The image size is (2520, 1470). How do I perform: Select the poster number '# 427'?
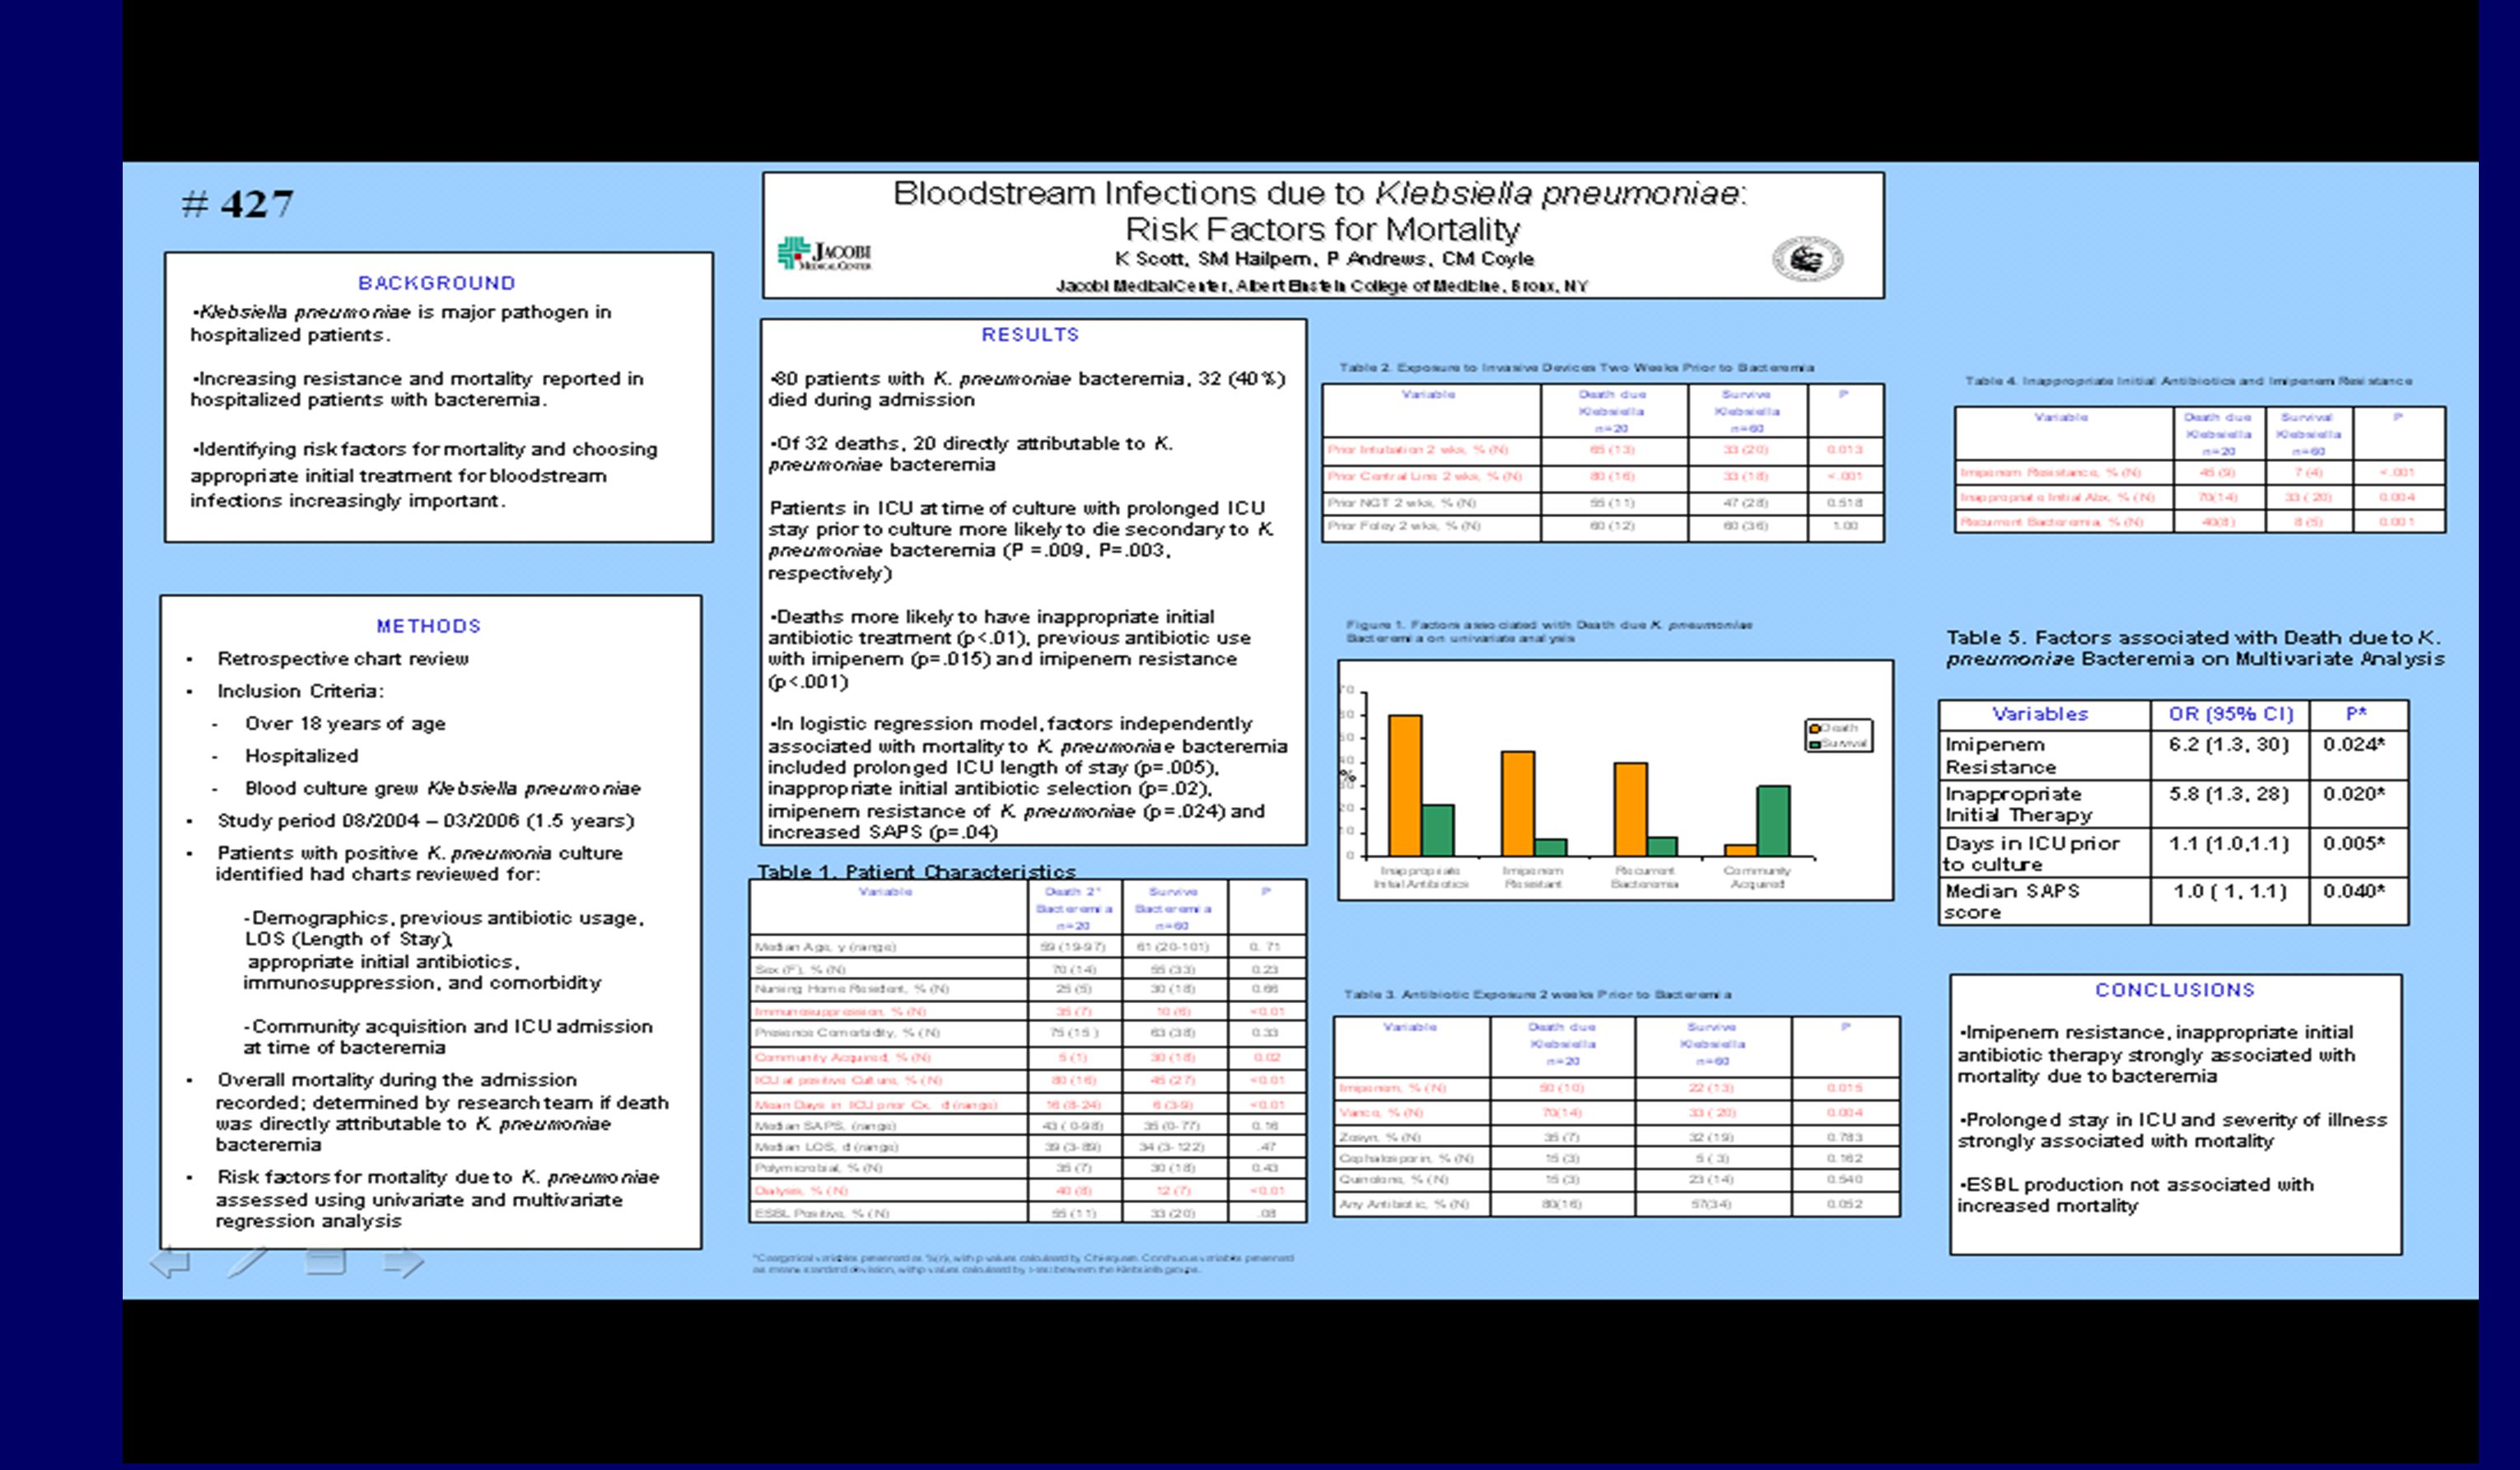(237, 204)
